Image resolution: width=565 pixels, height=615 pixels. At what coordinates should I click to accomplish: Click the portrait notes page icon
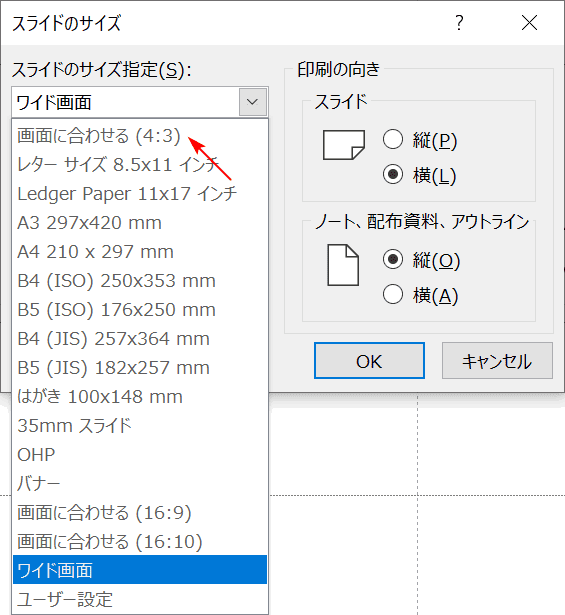pos(343,265)
